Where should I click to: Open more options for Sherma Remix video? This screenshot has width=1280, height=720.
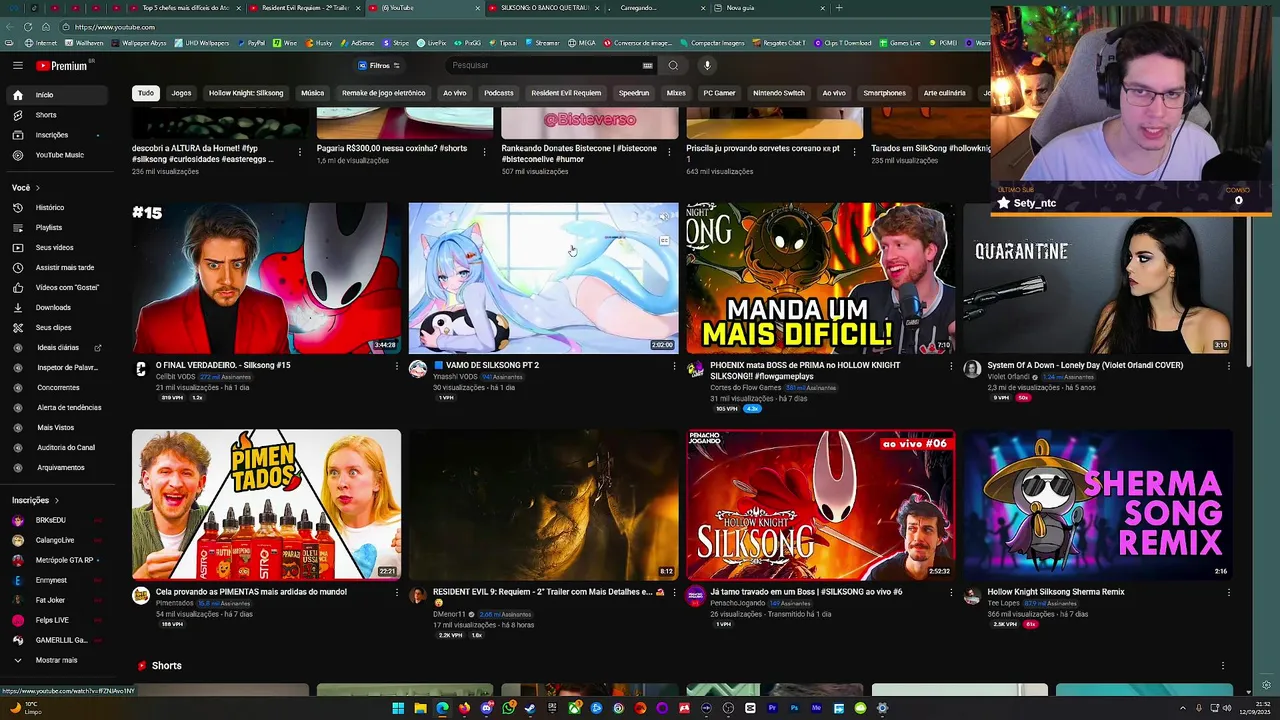point(1229,593)
